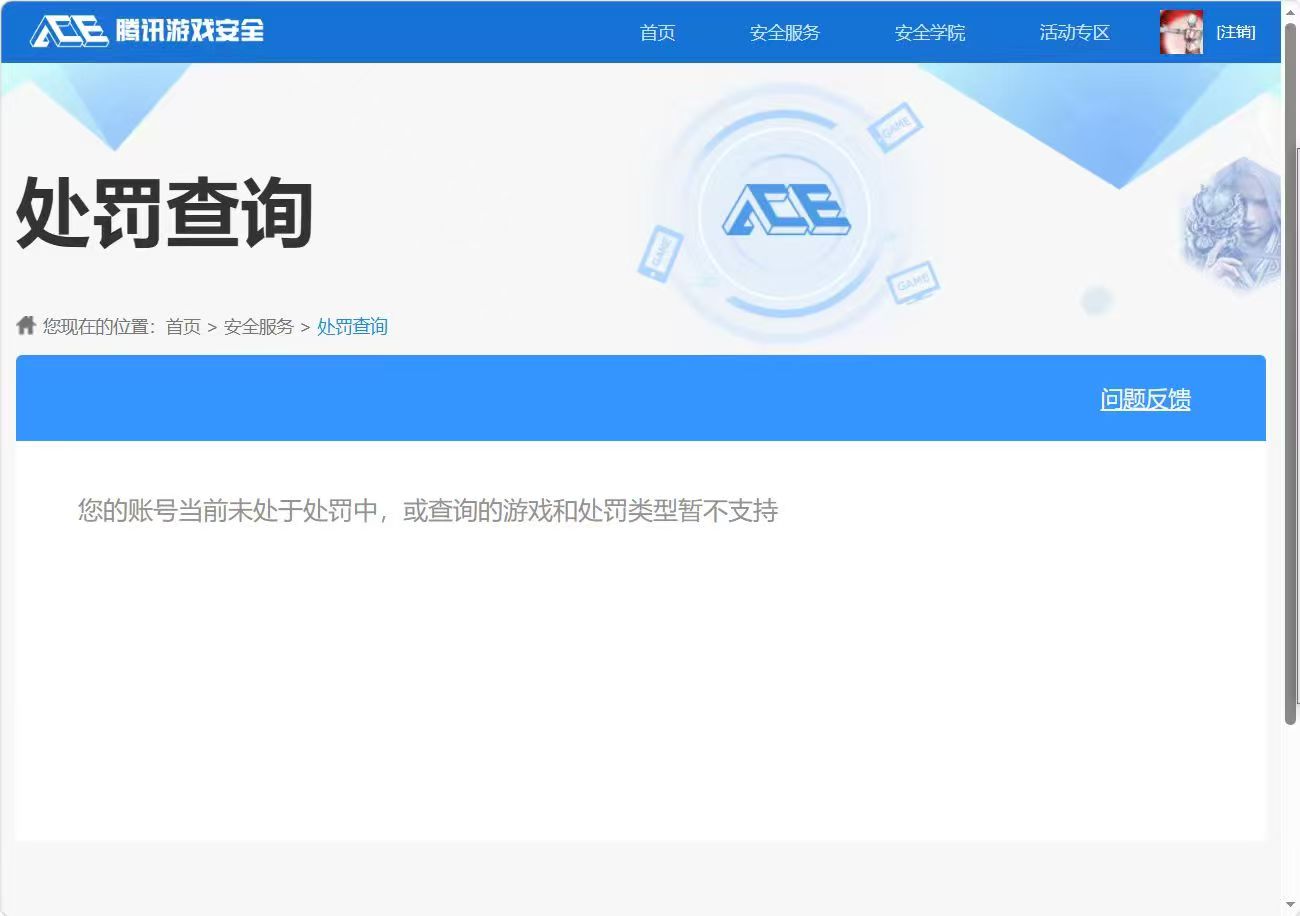The image size is (1300, 916).
Task: Click the vertical page scrollbar
Action: tap(1290, 372)
